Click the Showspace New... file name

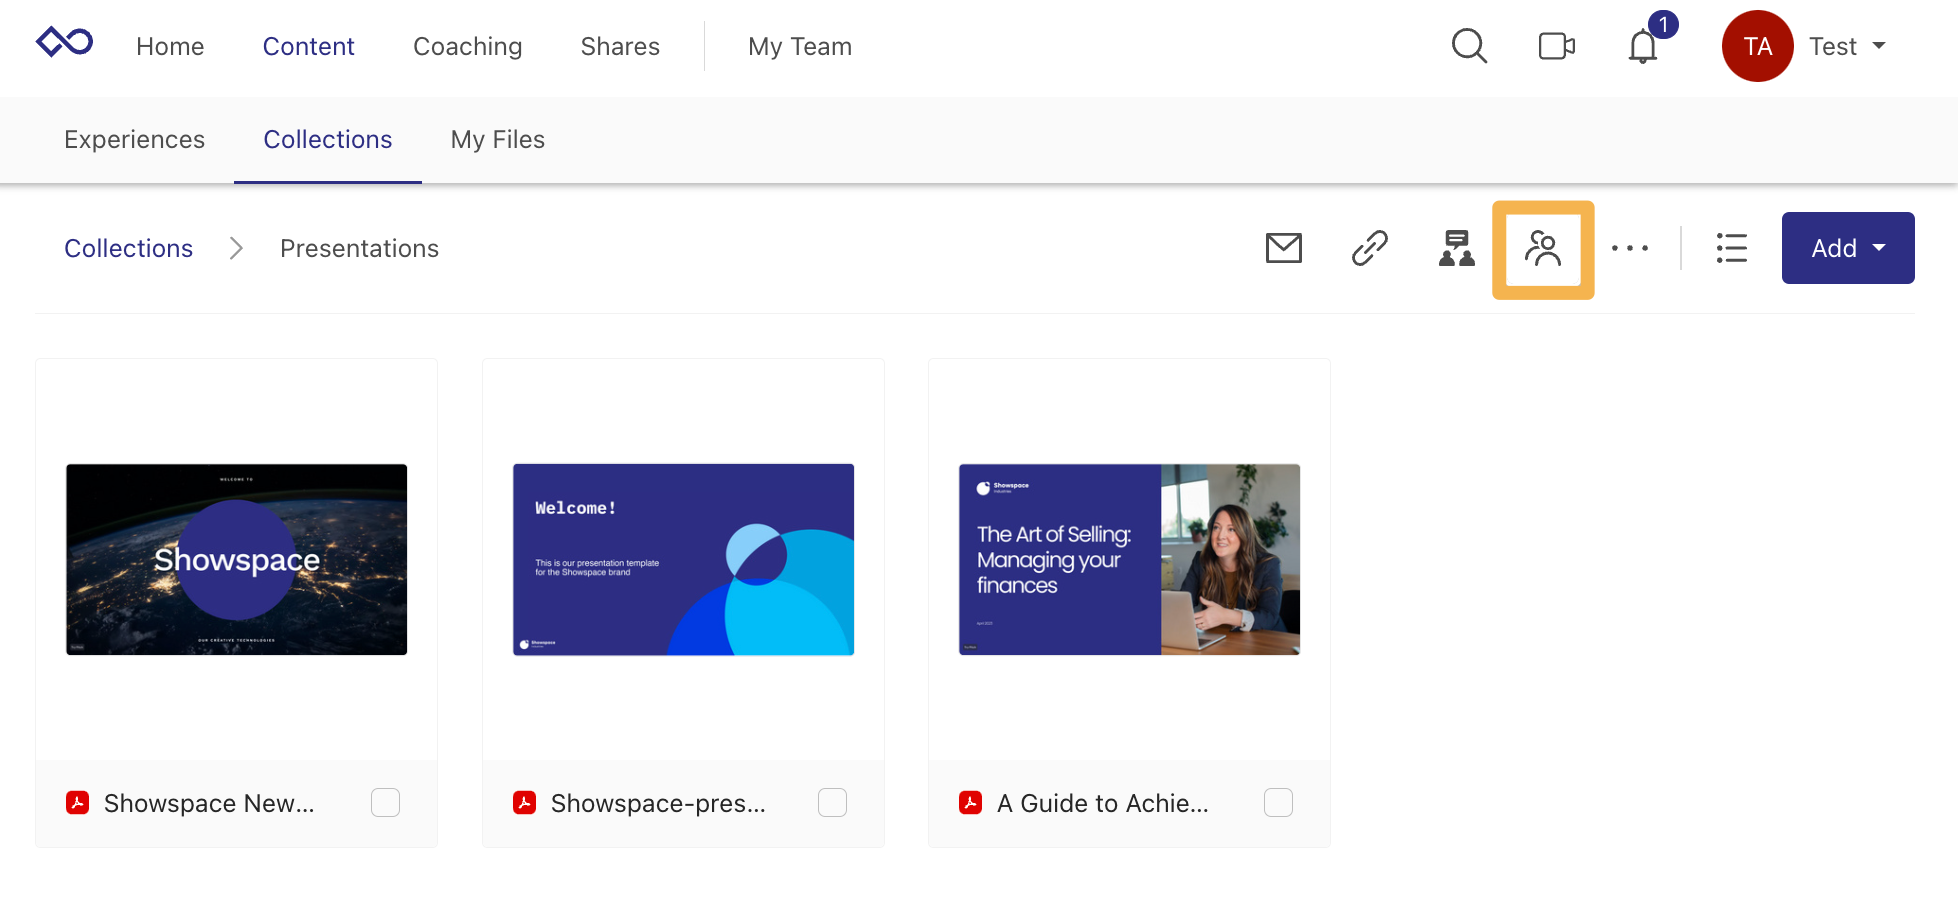(209, 803)
